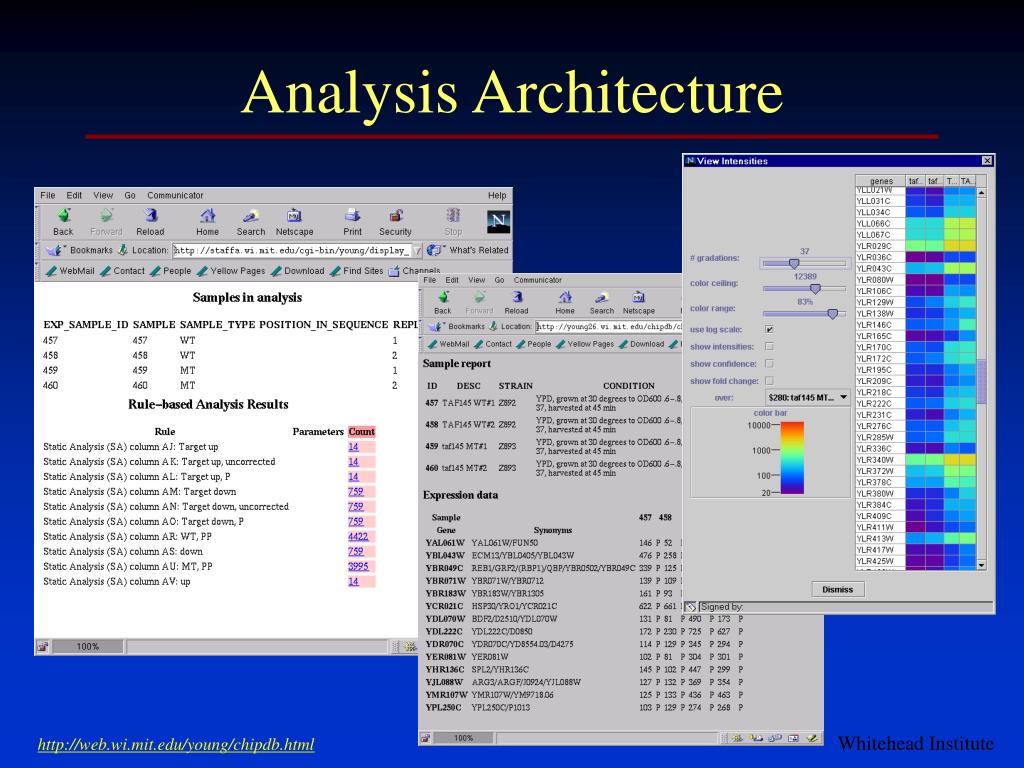Enable the show intensities checkbox
Viewport: 1024px width, 768px height.
pyautogui.click(x=769, y=347)
